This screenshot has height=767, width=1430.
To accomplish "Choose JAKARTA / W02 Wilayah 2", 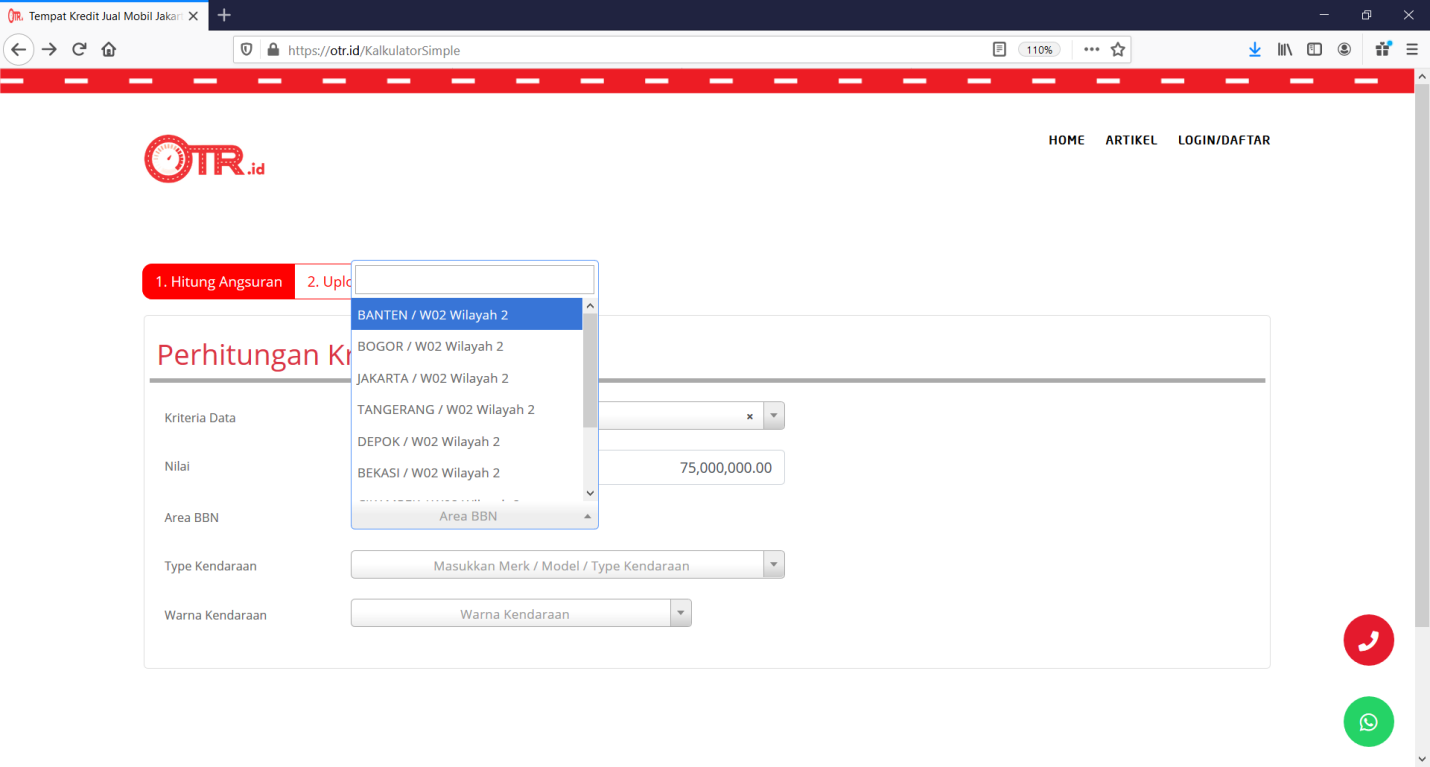I will pyautogui.click(x=466, y=378).
